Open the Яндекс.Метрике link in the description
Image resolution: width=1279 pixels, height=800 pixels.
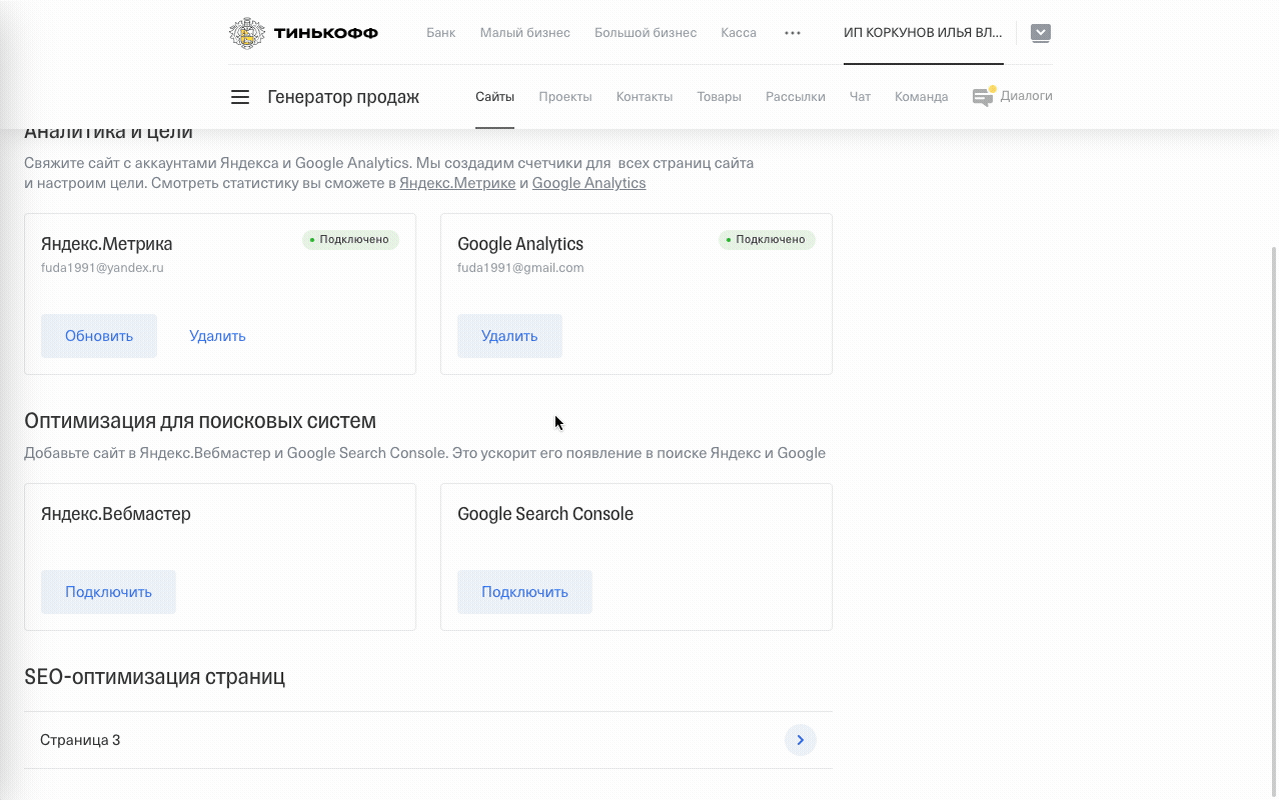tap(457, 183)
